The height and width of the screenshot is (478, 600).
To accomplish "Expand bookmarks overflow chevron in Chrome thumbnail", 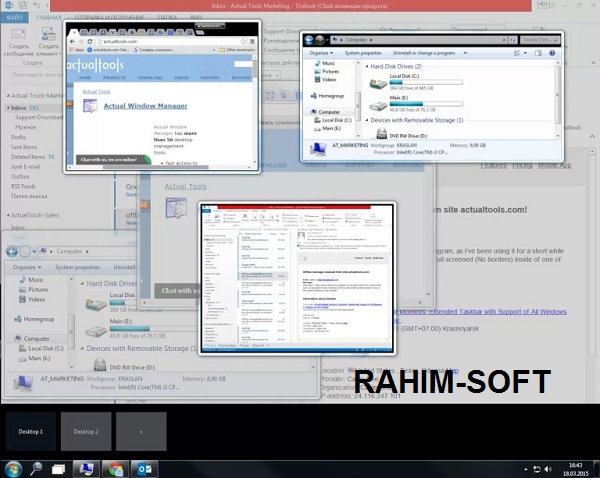I will pyautogui.click(x=214, y=50).
